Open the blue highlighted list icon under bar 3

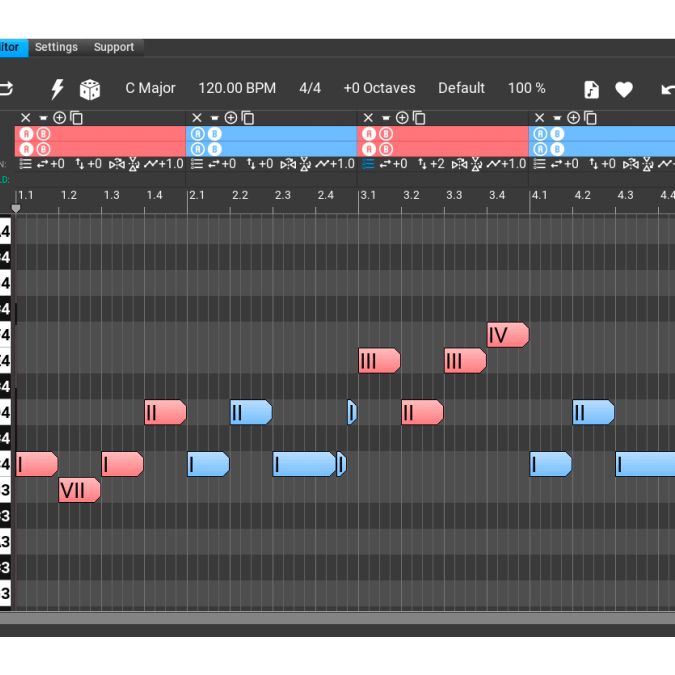pos(368,164)
